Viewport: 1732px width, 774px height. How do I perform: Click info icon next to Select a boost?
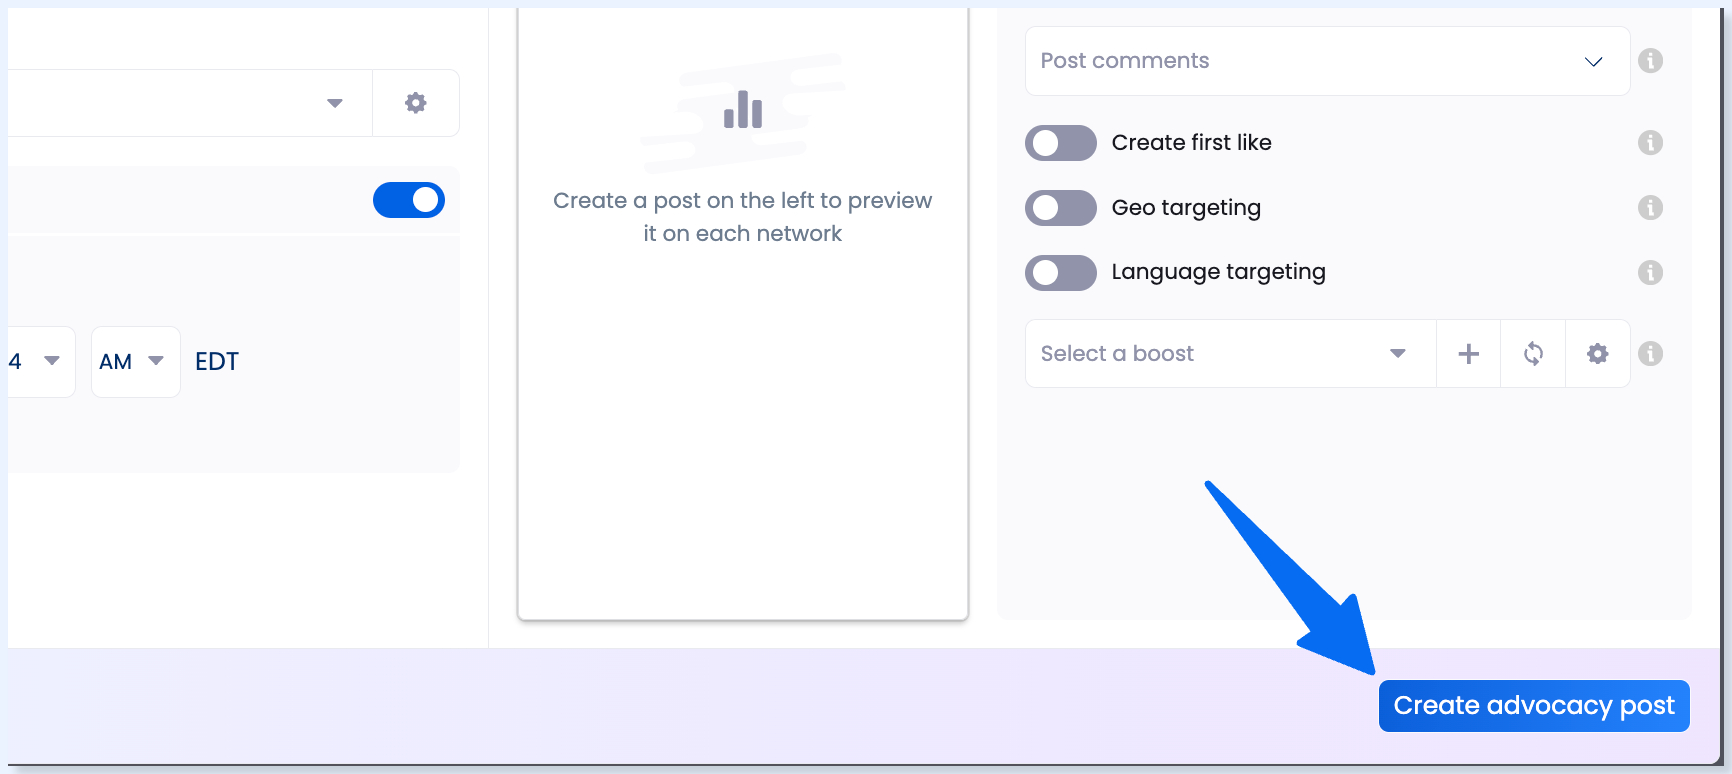coord(1650,354)
